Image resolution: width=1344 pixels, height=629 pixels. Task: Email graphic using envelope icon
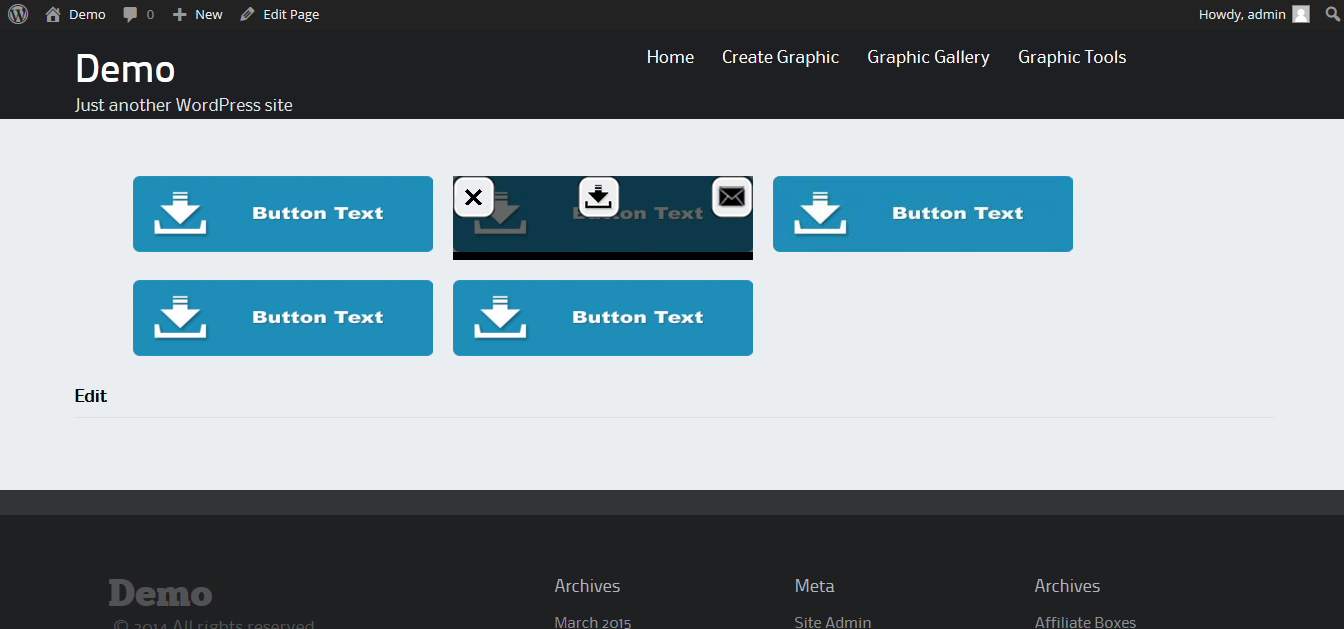(x=732, y=197)
